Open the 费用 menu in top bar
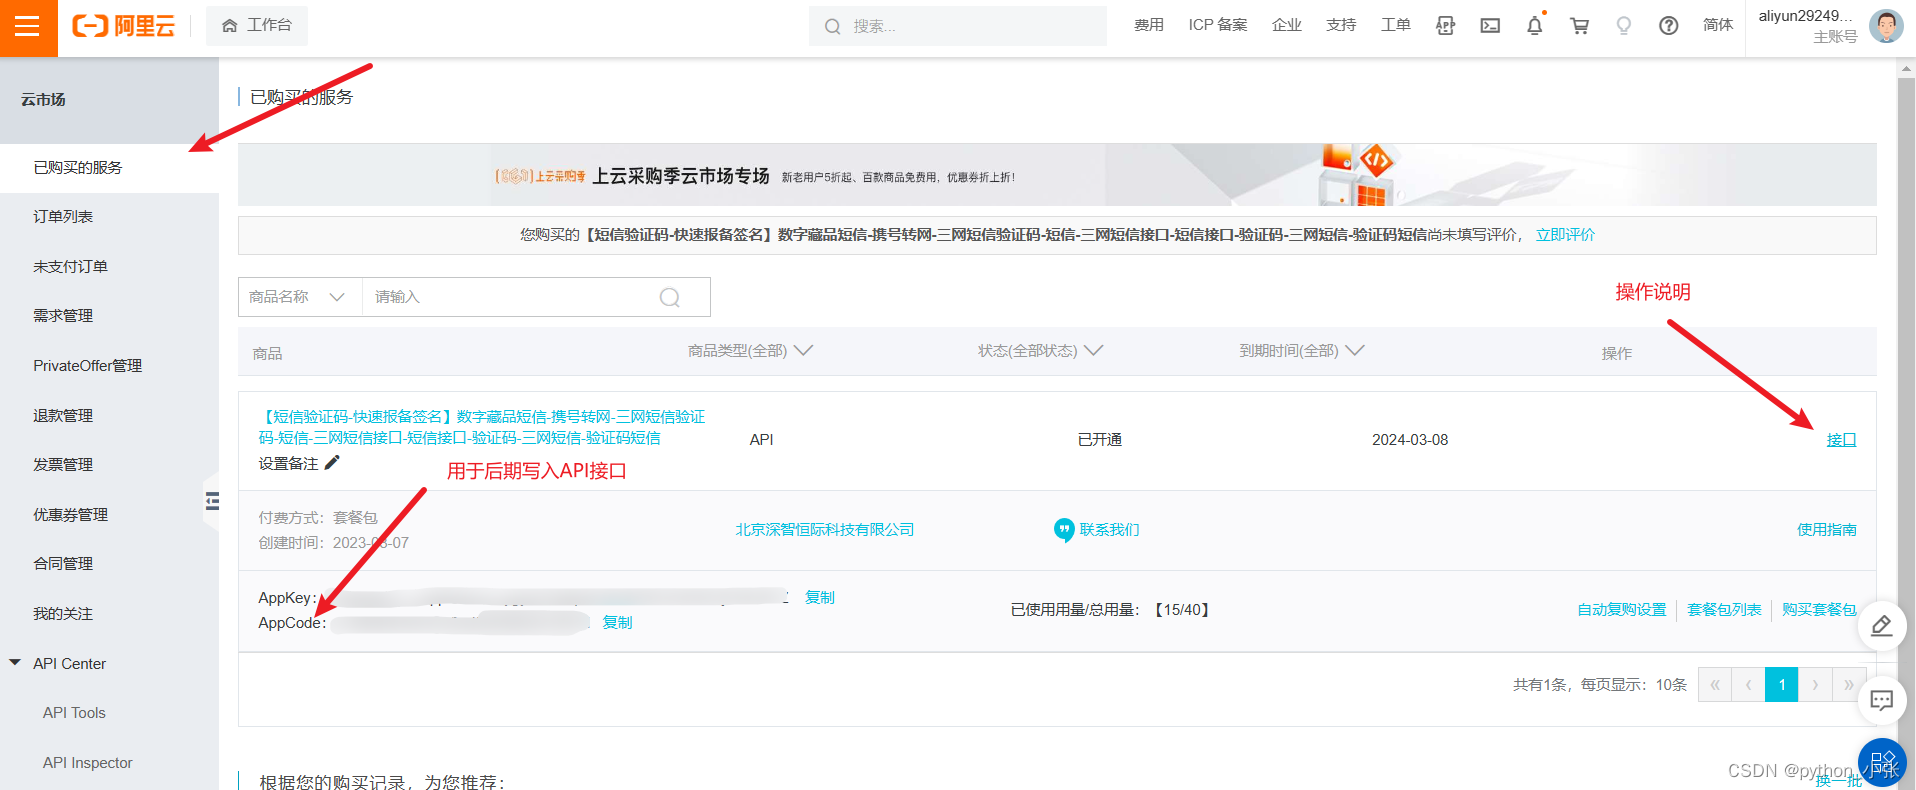This screenshot has height=790, width=1916. coord(1149,25)
